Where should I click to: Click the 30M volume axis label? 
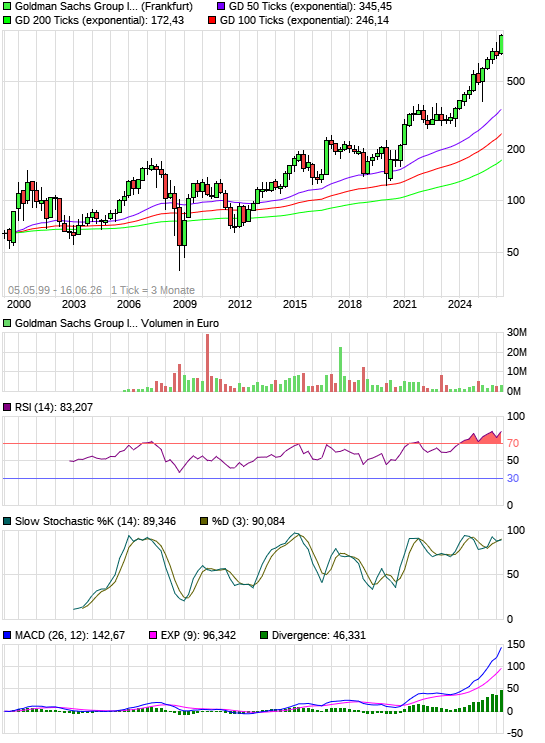coord(517,333)
